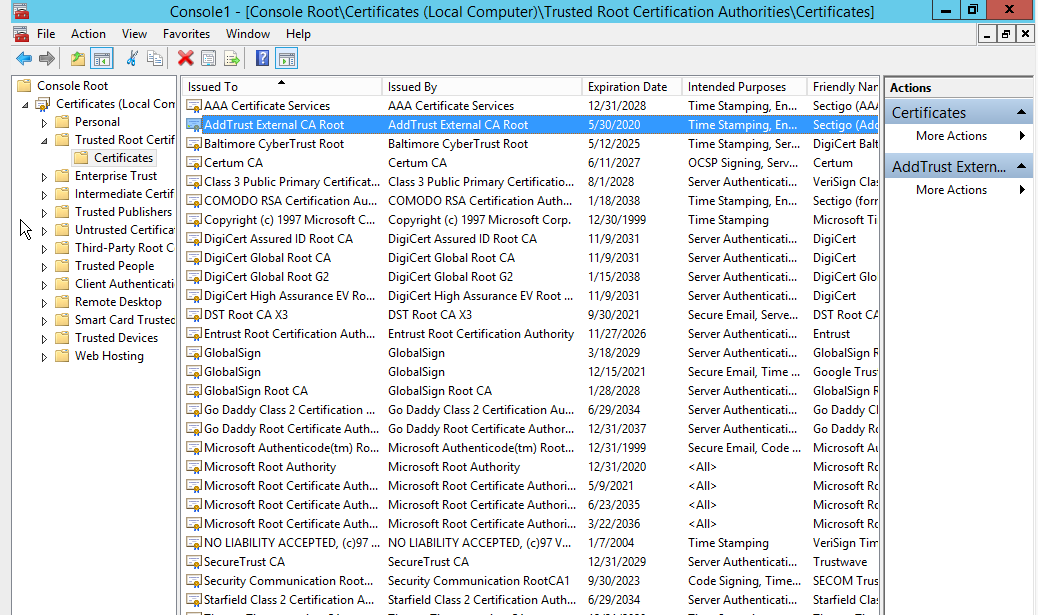This screenshot has height=615, width=1038.
Task: Click the certificate icon for AAA Certificate Services
Action: [194, 106]
